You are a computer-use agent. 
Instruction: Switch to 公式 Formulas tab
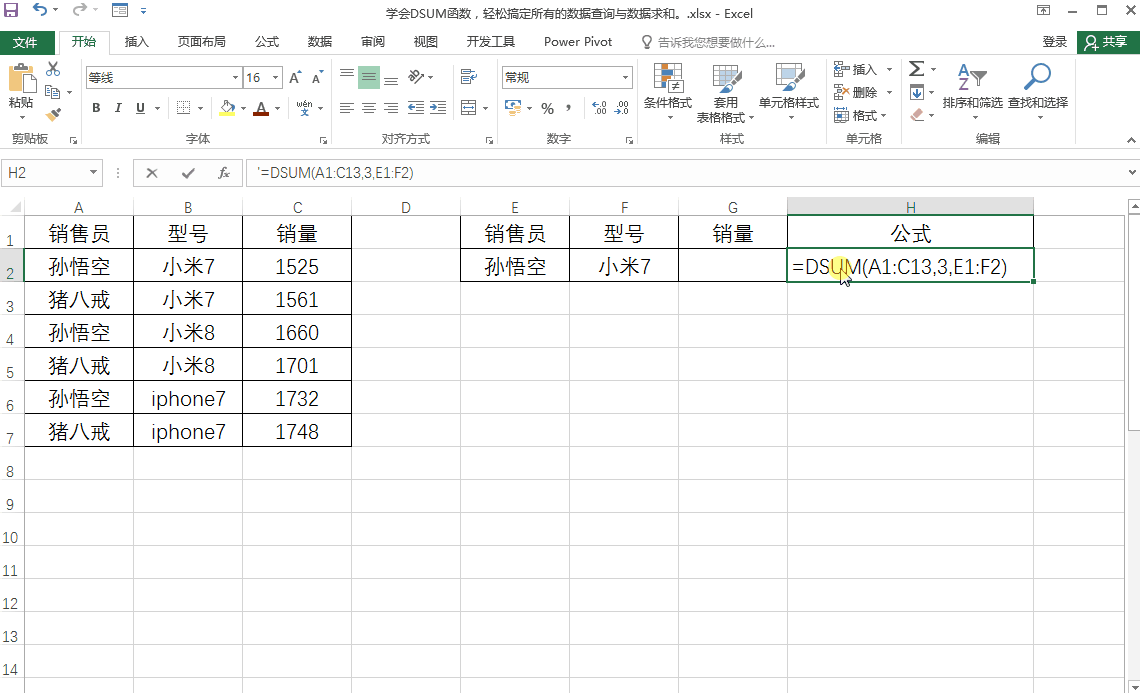(267, 42)
